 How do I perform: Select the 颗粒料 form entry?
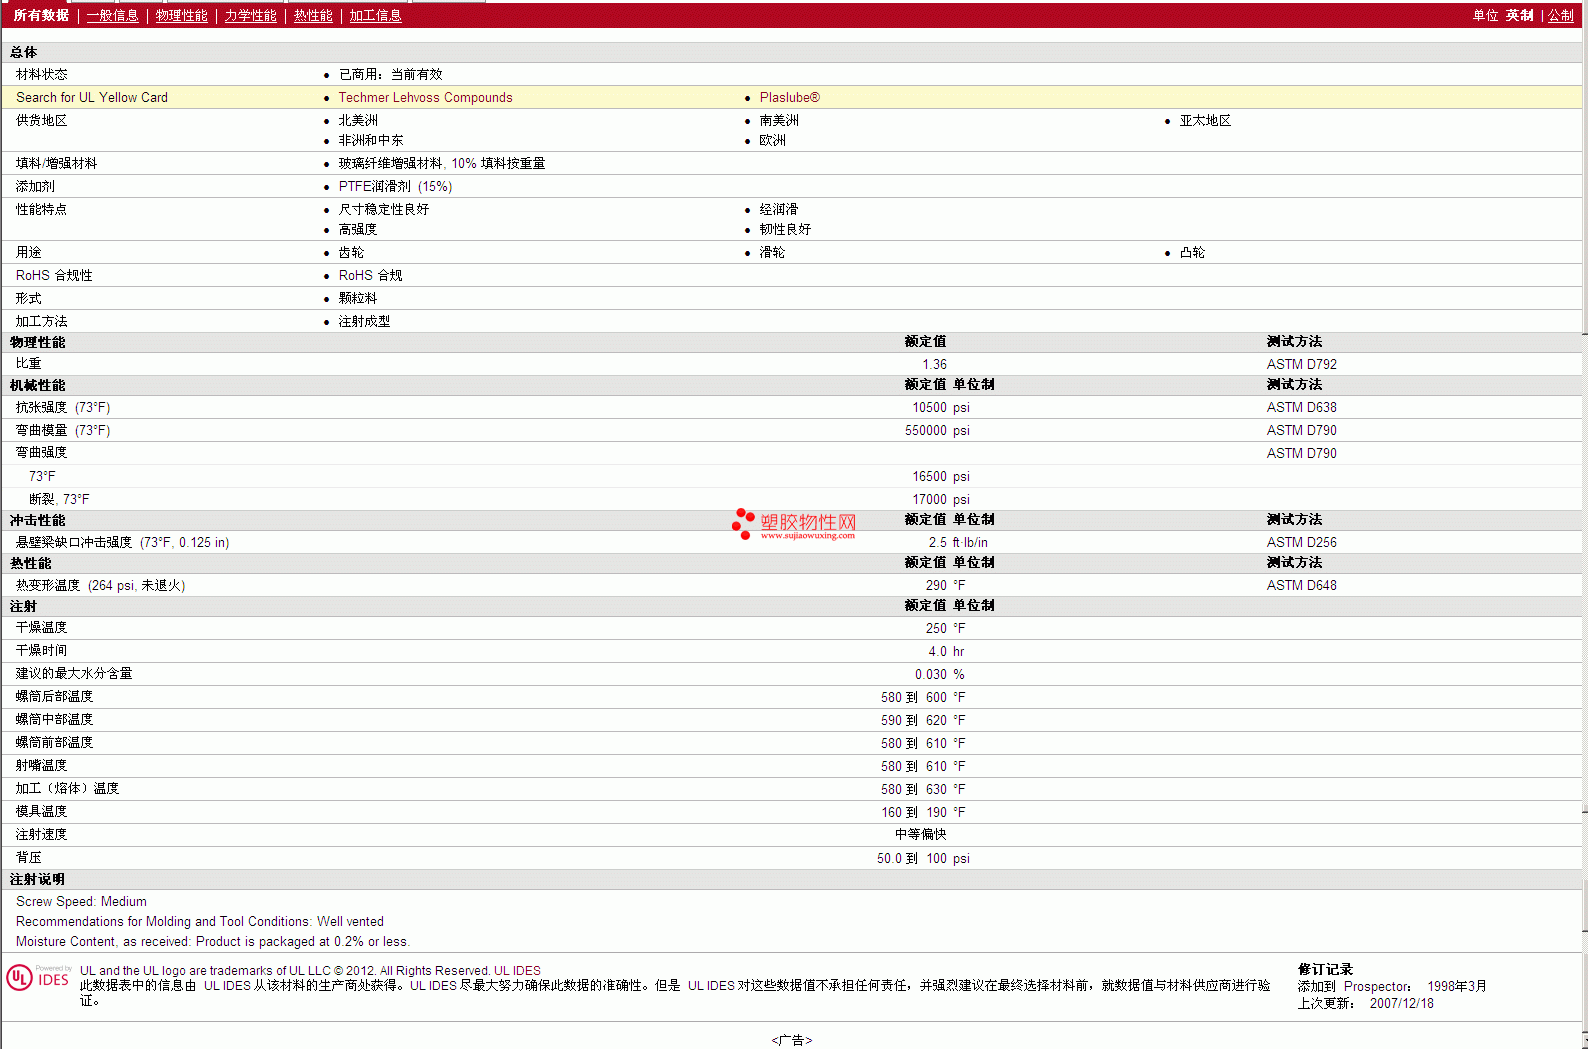click(x=357, y=299)
